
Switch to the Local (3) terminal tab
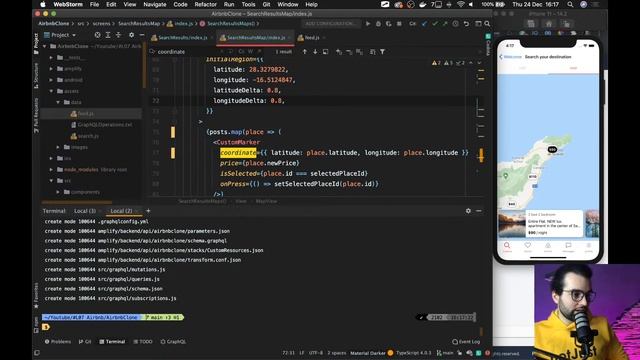(x=85, y=211)
